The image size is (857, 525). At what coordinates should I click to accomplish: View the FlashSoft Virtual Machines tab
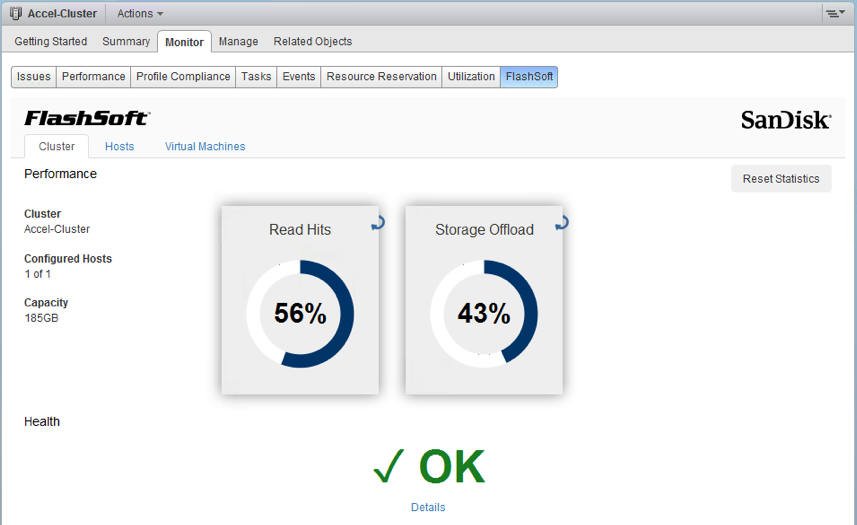[205, 146]
